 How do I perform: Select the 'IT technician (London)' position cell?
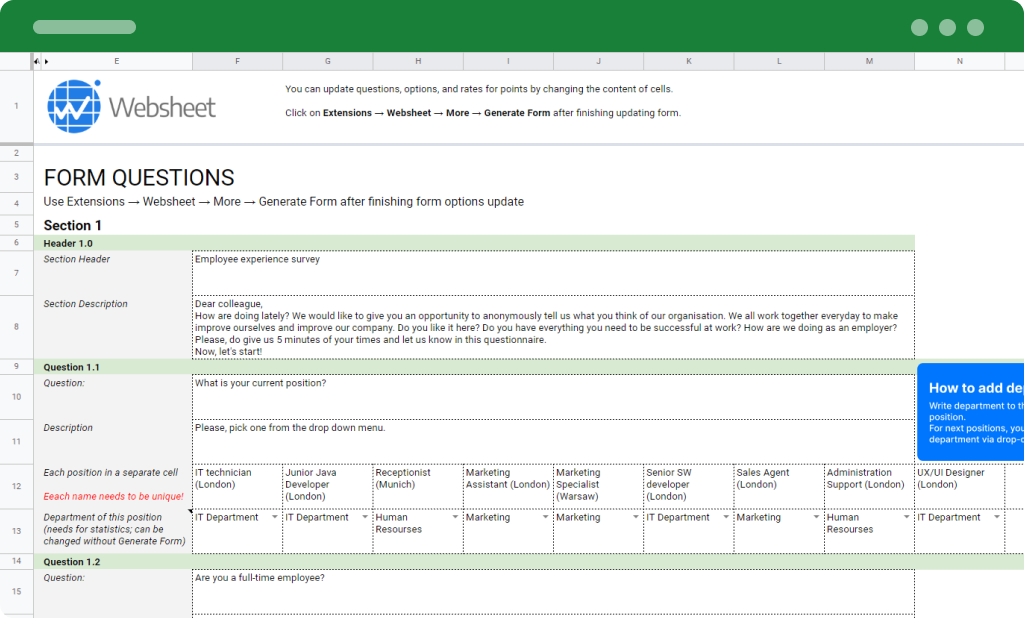tap(238, 487)
